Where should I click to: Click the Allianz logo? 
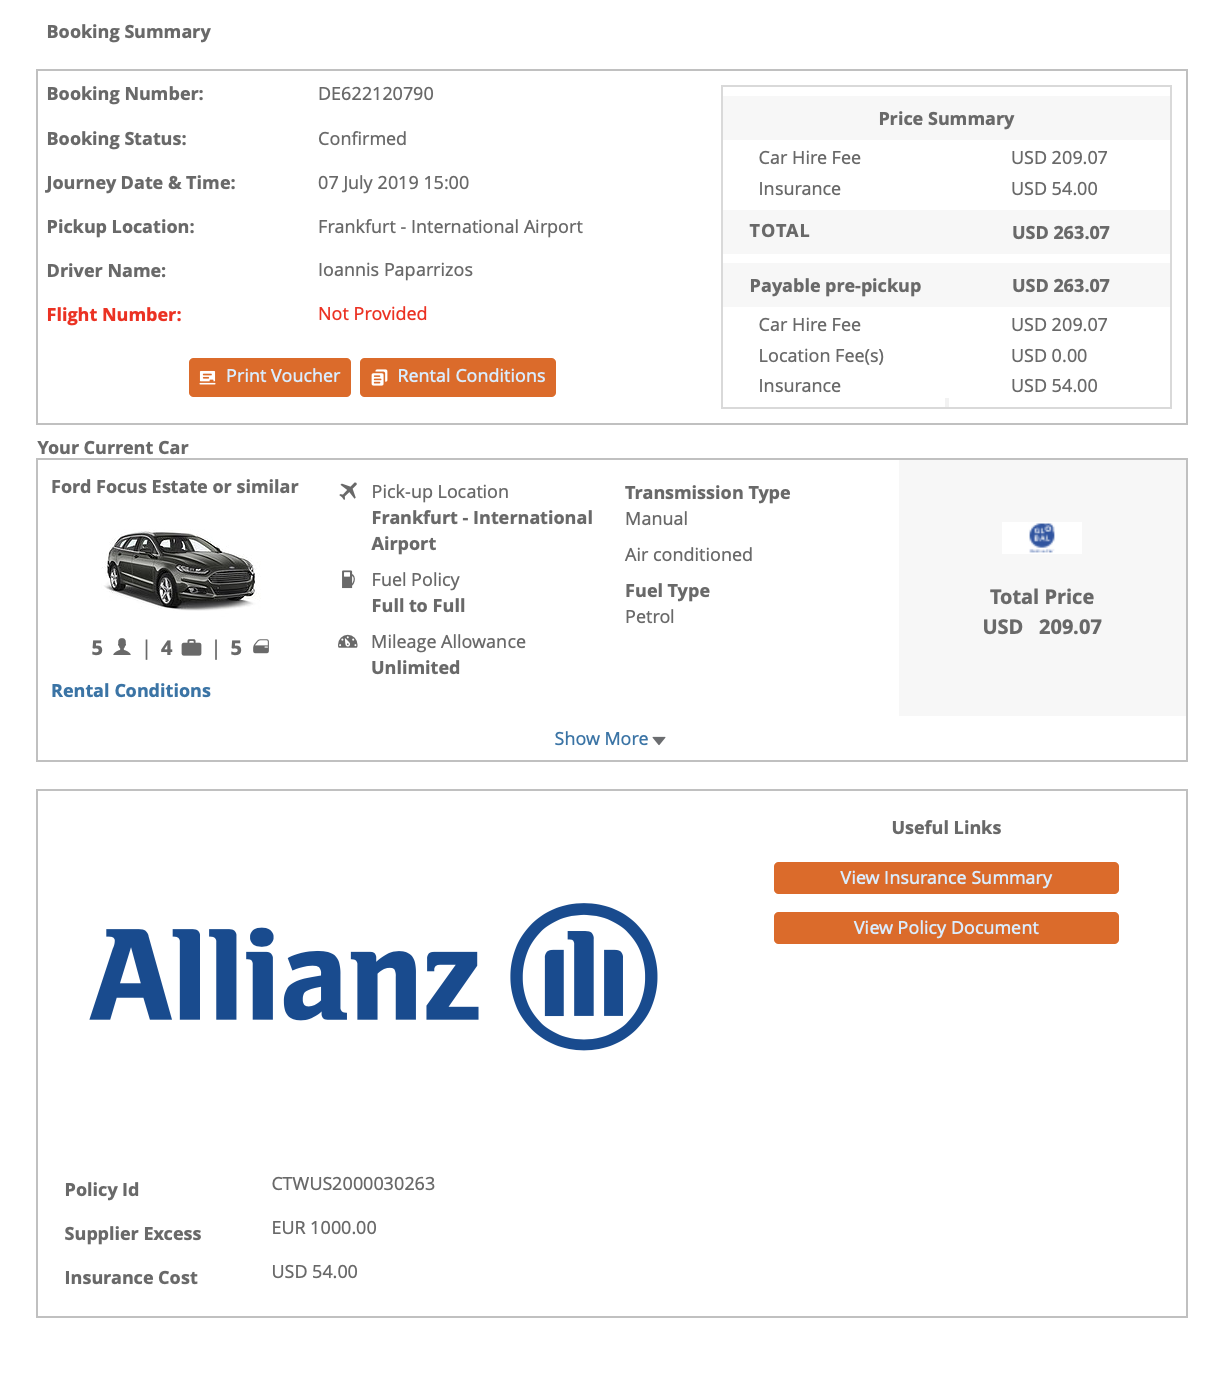click(x=373, y=976)
